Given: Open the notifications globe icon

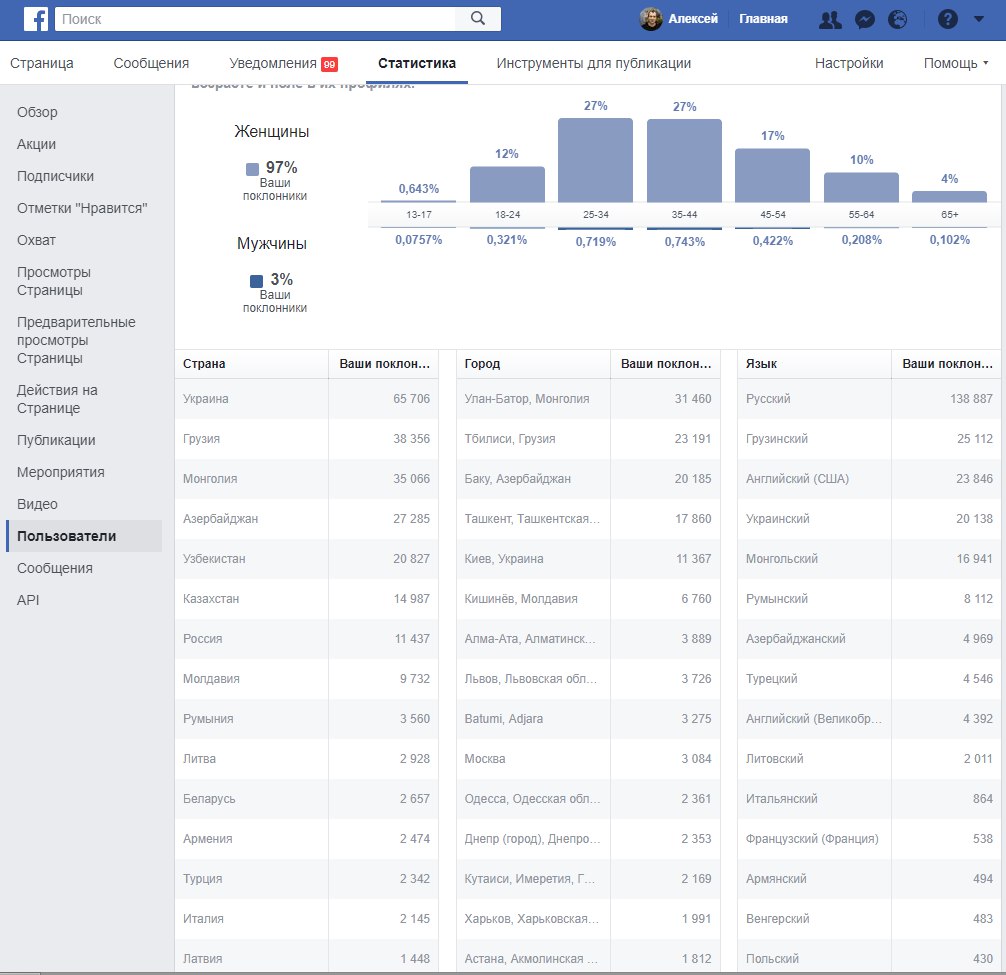Looking at the screenshot, I should pos(897,19).
